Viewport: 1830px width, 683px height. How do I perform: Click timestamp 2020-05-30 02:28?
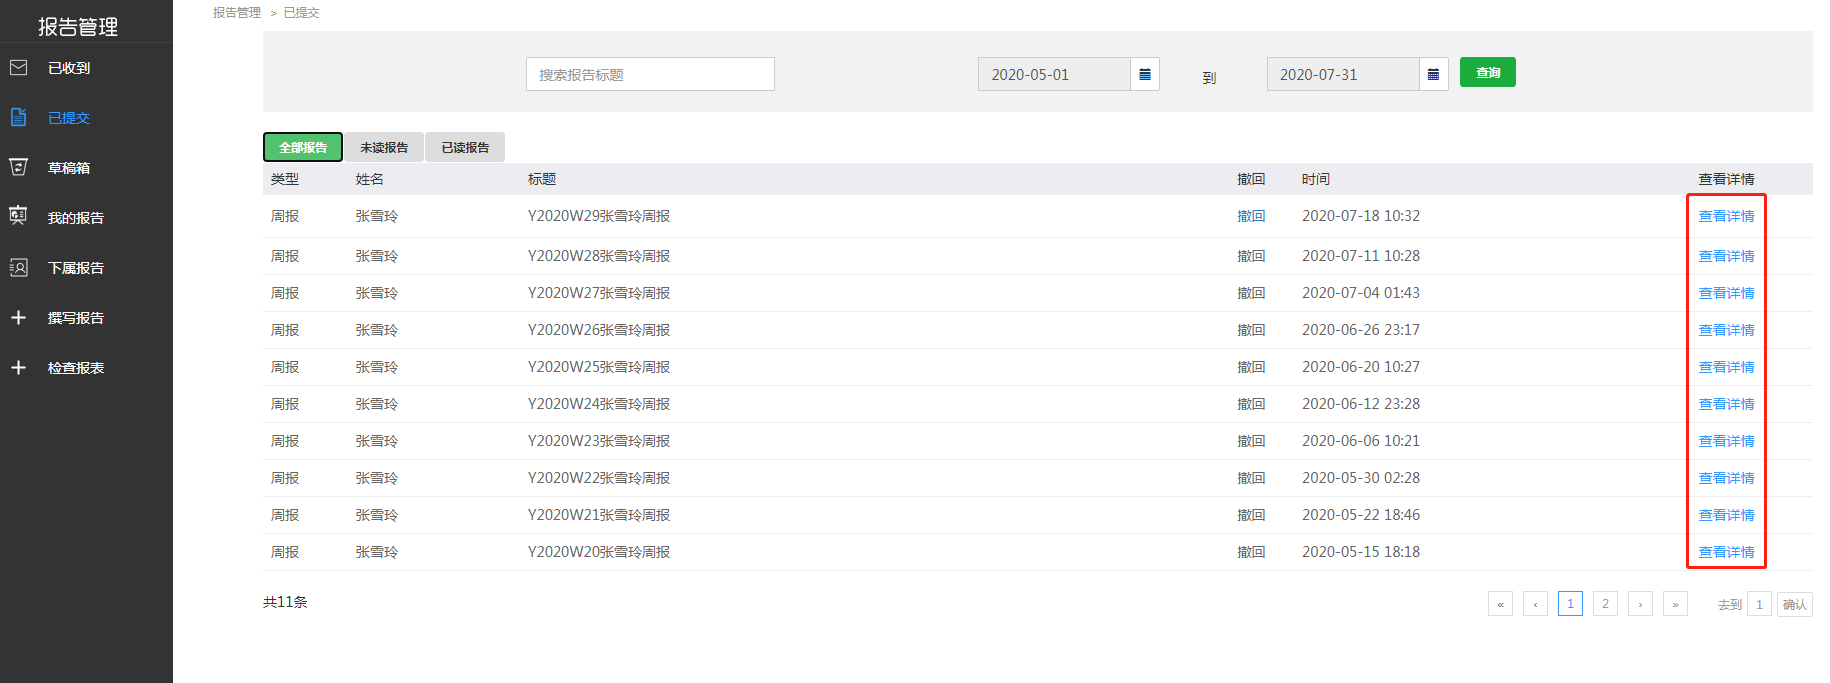(x=1361, y=478)
